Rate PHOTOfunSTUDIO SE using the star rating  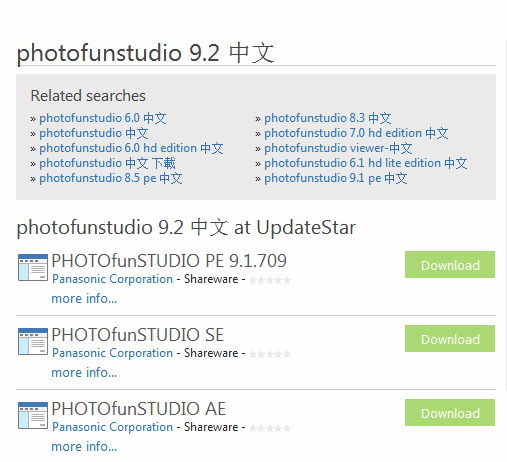click(x=270, y=354)
